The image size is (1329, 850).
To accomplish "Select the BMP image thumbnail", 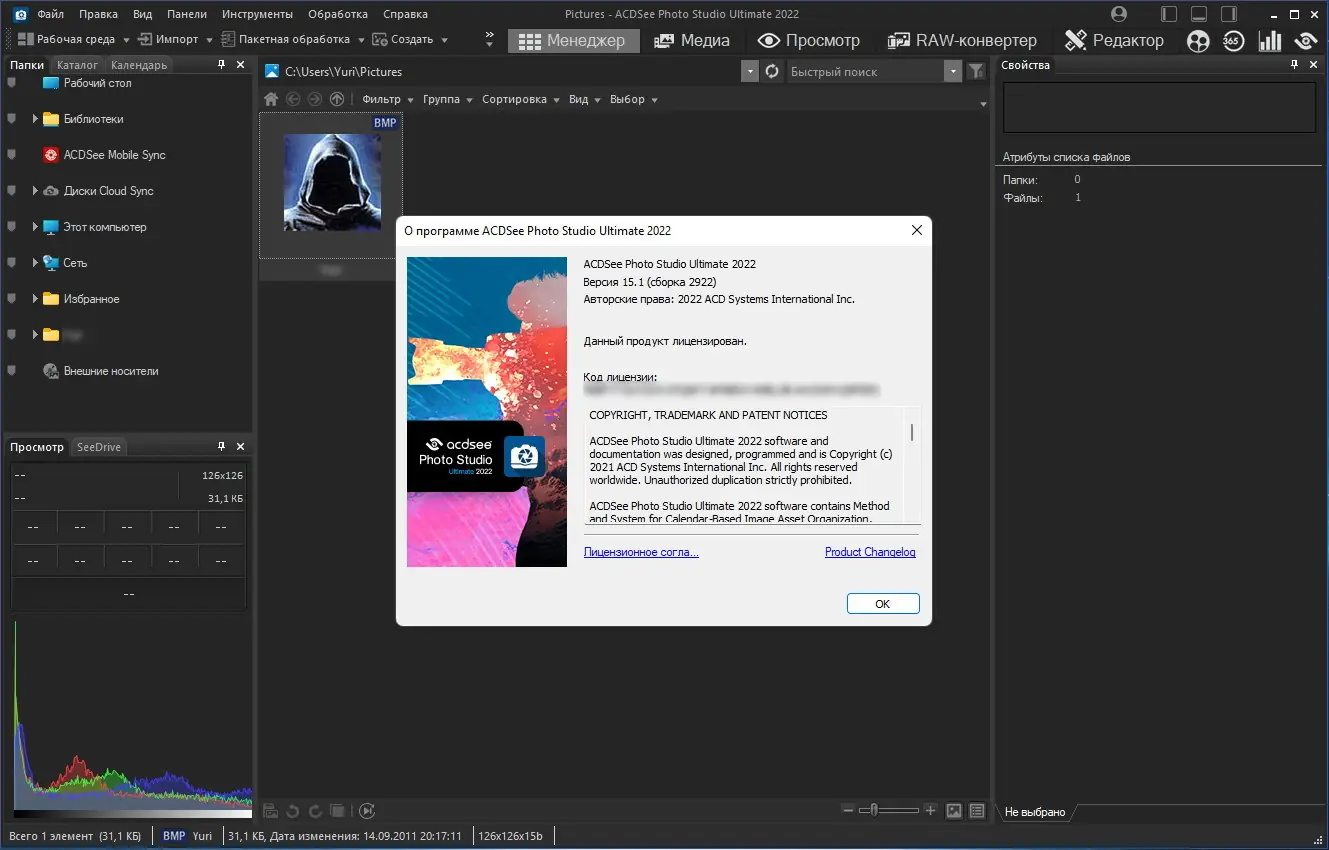I will tap(332, 182).
